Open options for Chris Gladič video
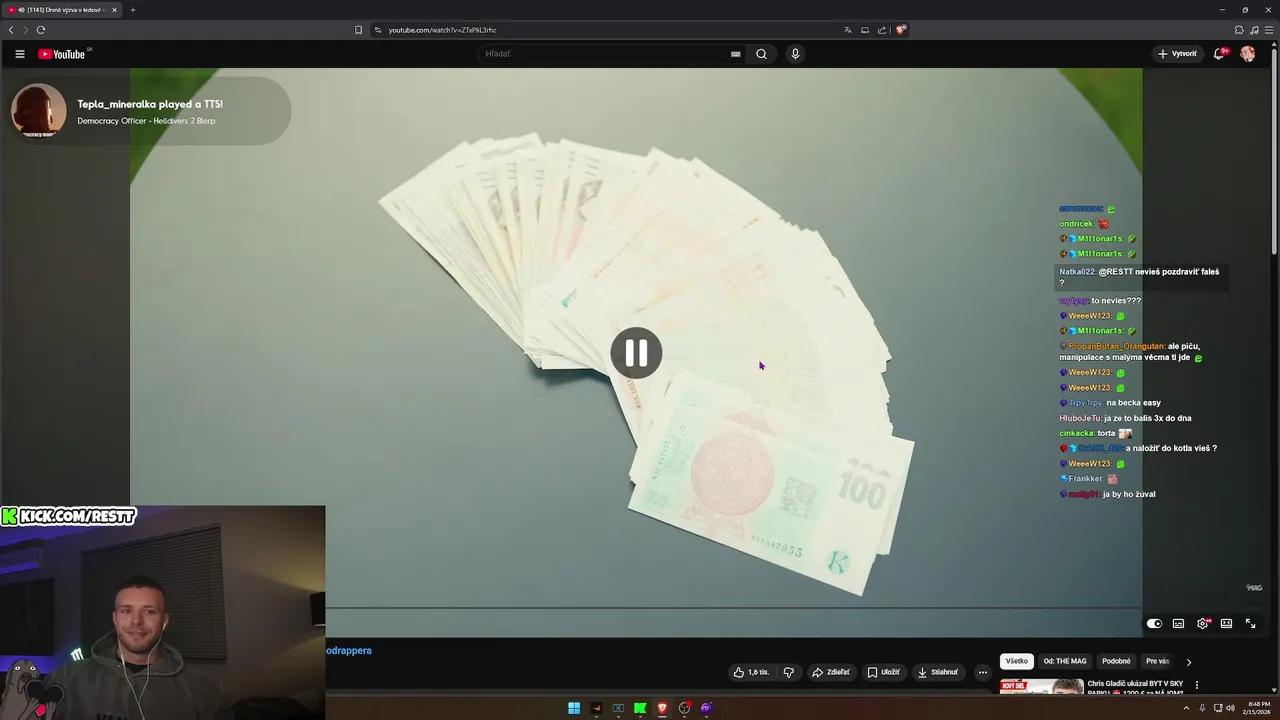This screenshot has width=1280, height=720. [1196, 686]
